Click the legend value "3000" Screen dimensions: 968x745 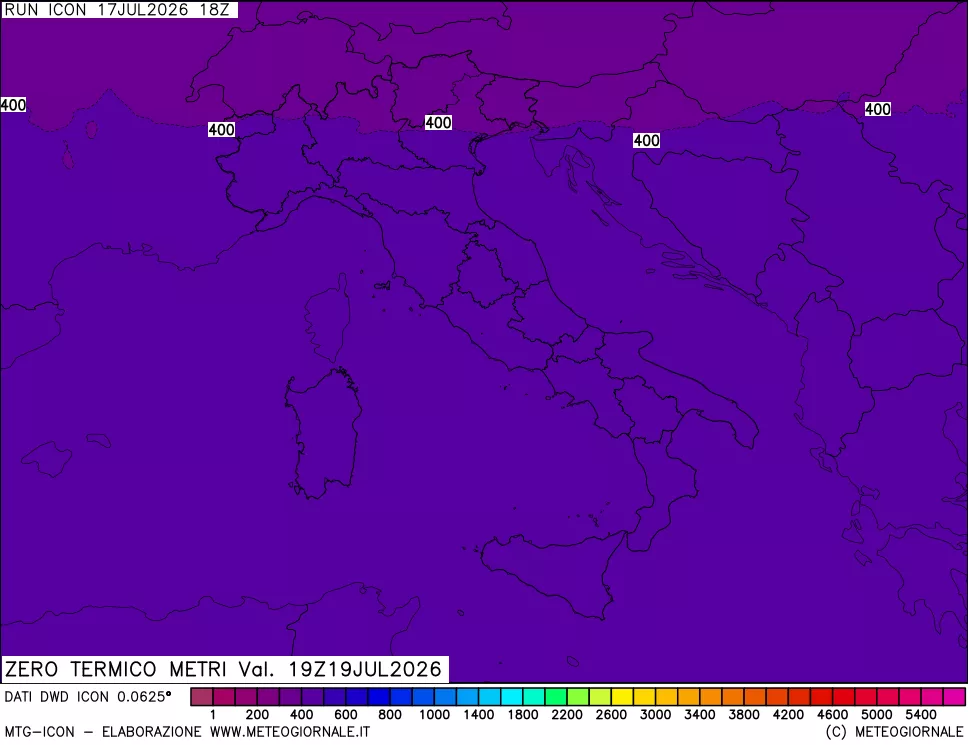656,715
